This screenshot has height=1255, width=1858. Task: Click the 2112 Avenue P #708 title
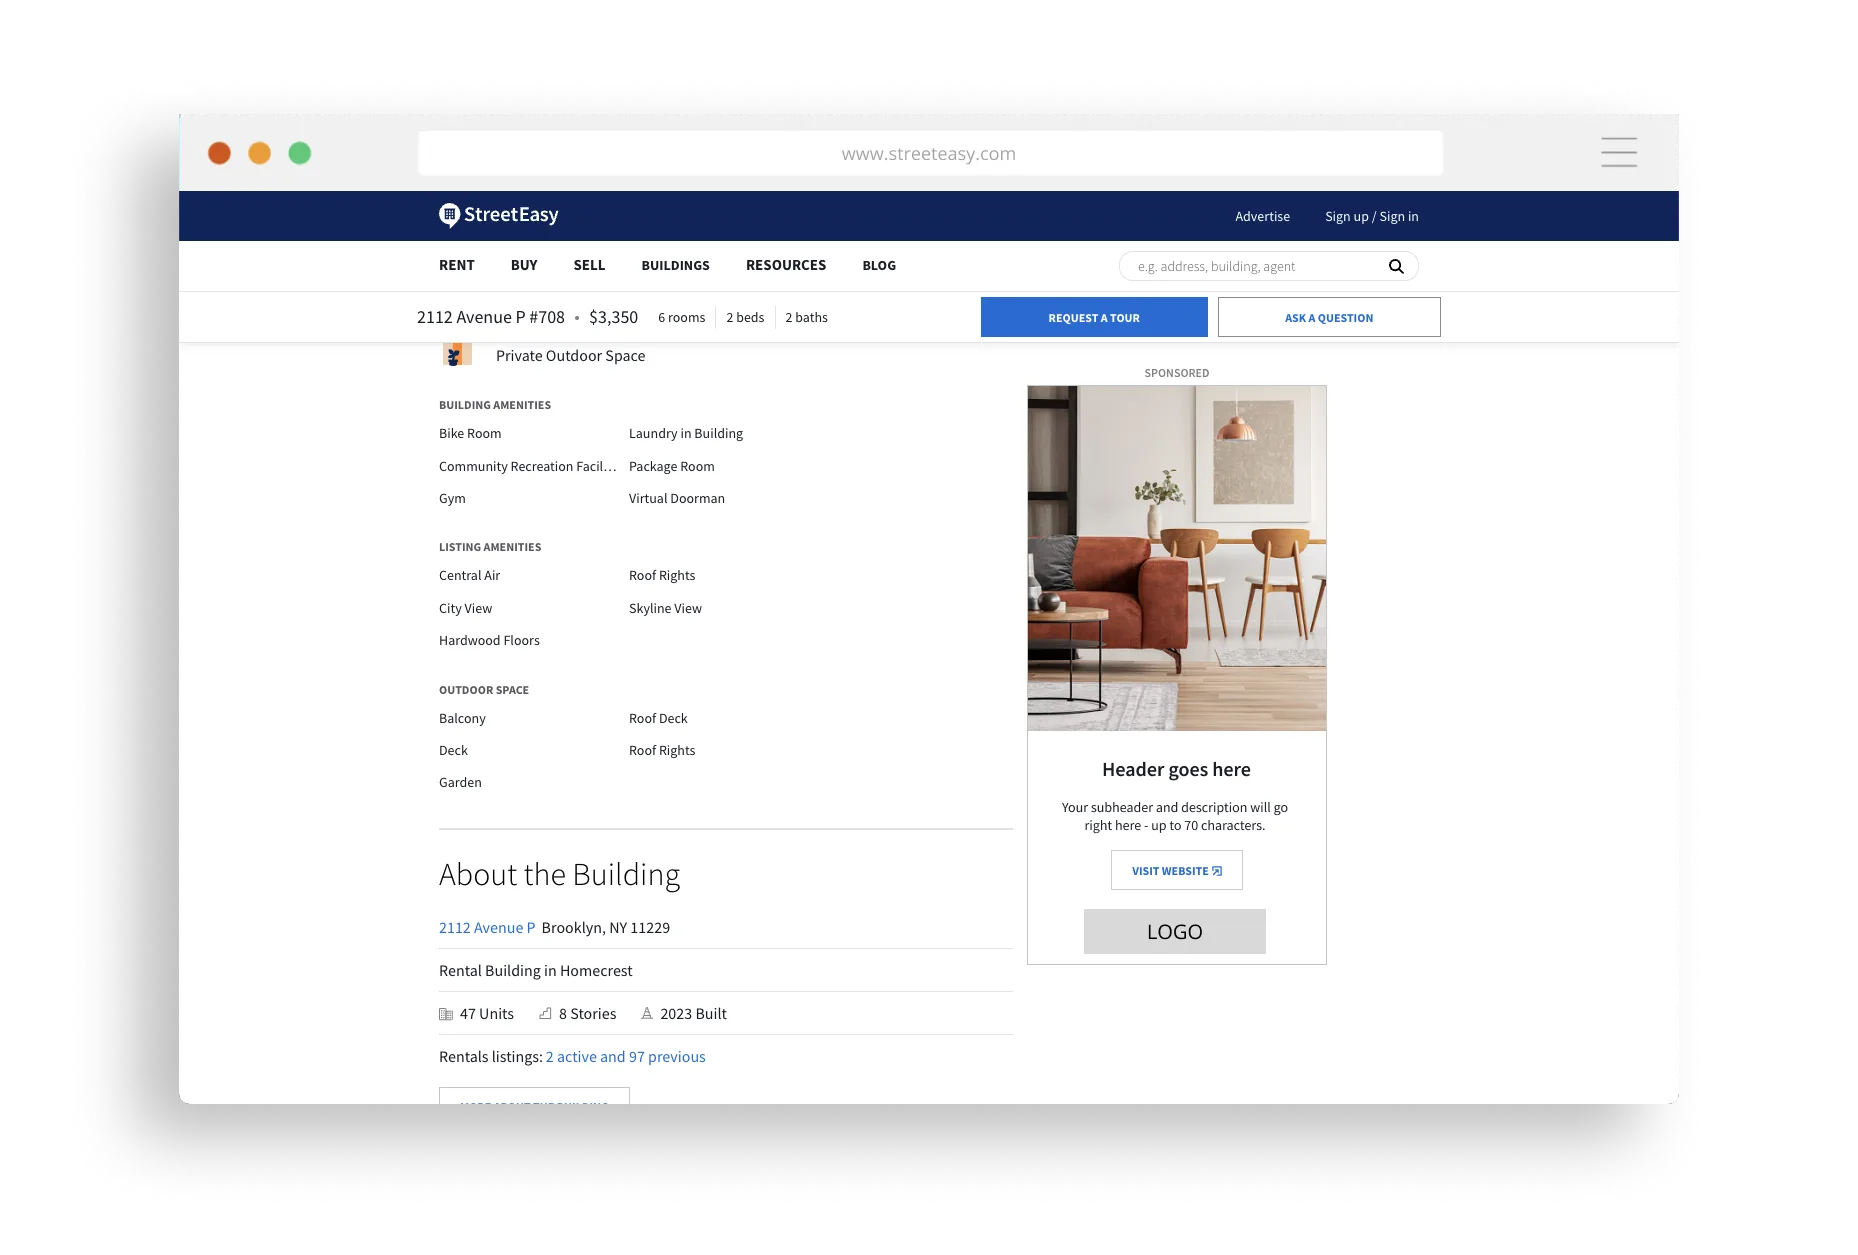coord(490,317)
